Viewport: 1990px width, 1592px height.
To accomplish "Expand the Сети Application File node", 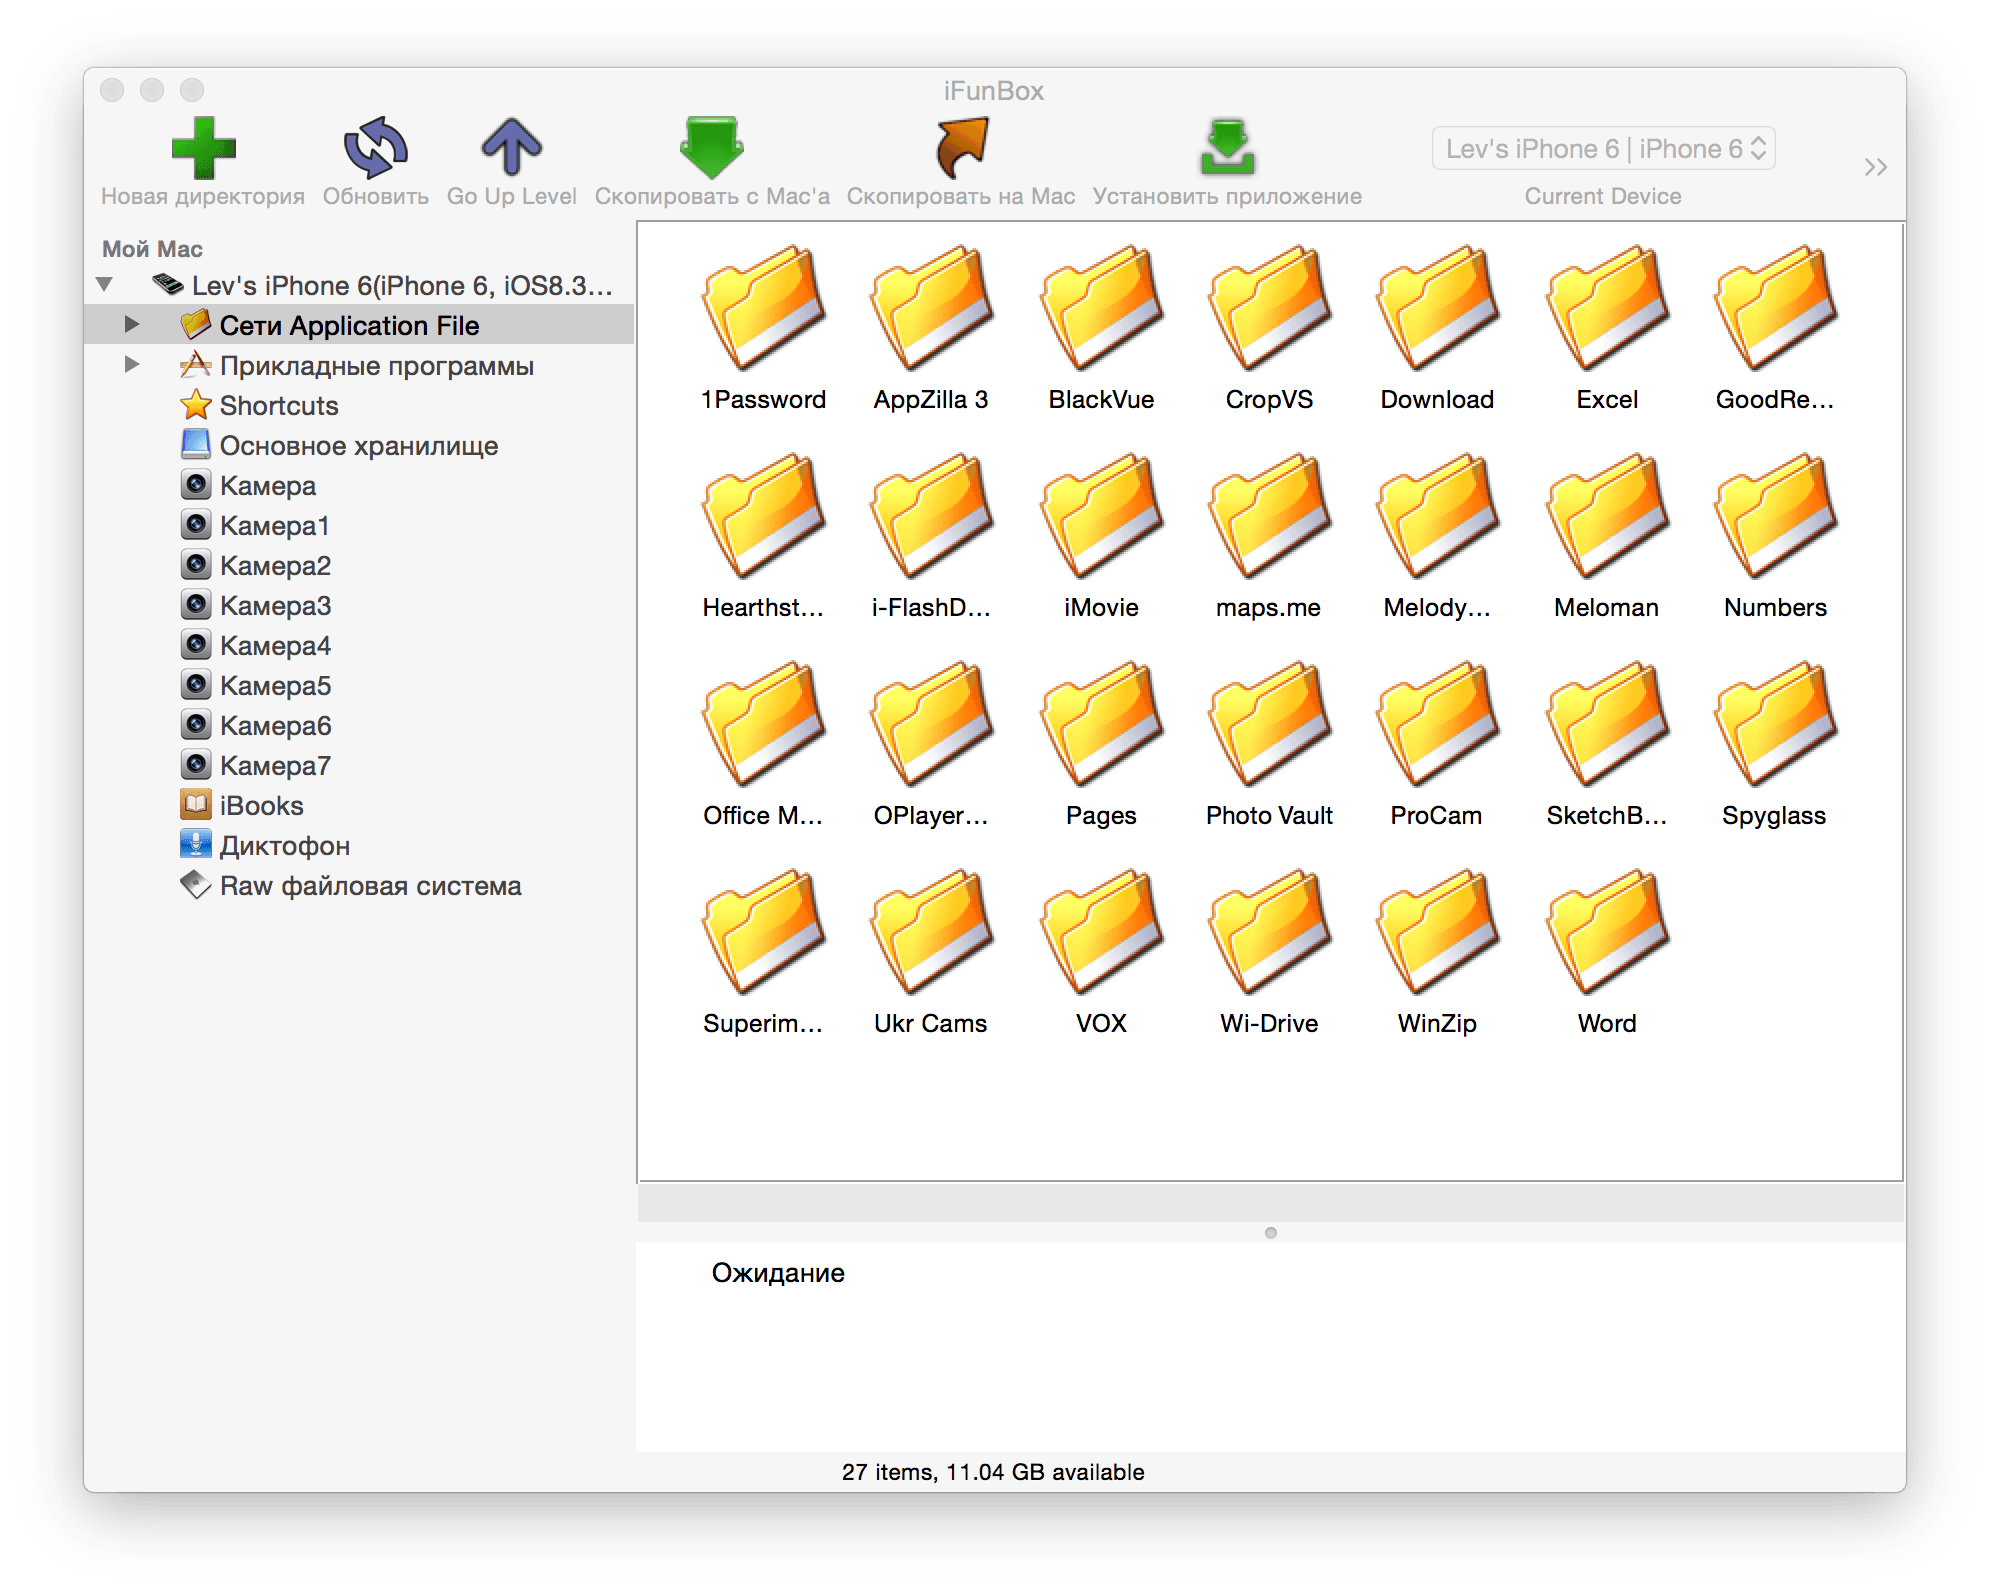I will [x=131, y=324].
